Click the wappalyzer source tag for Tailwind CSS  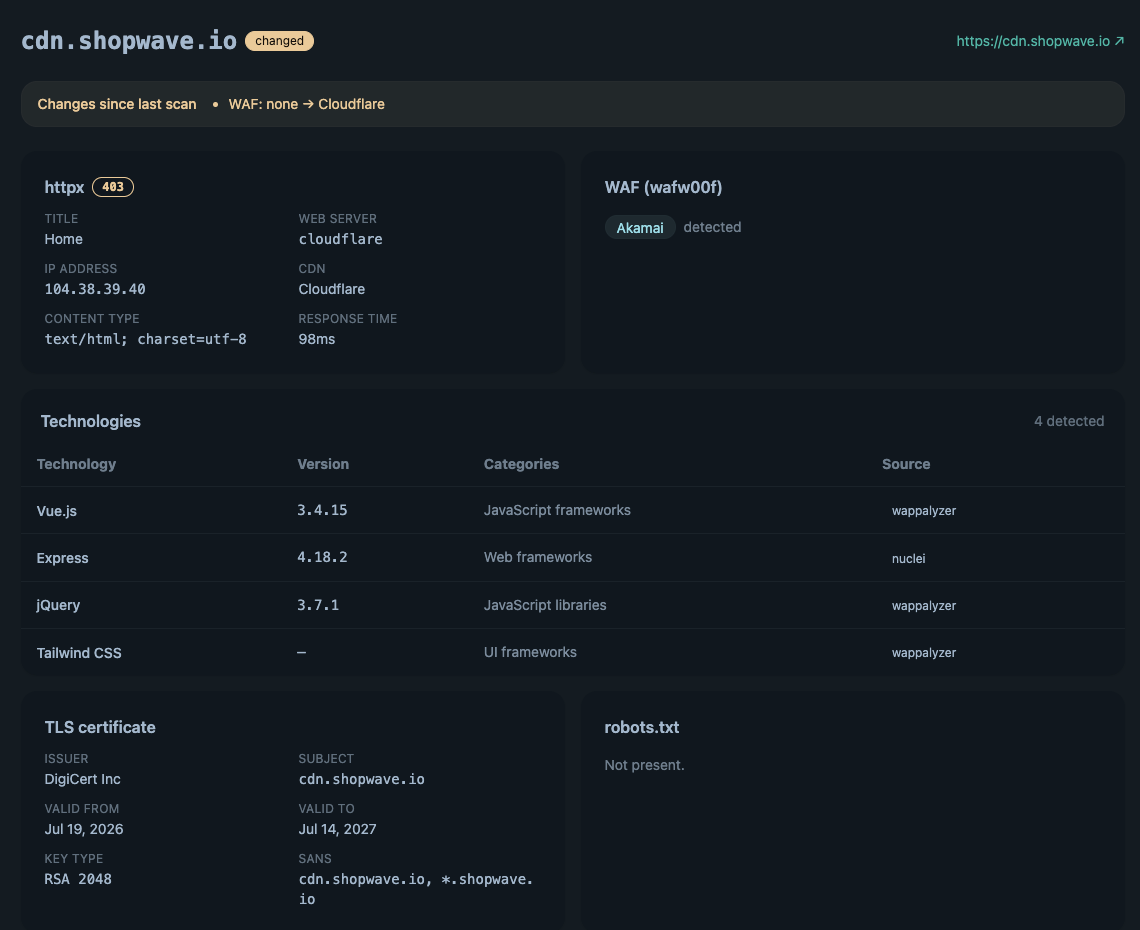[924, 653]
